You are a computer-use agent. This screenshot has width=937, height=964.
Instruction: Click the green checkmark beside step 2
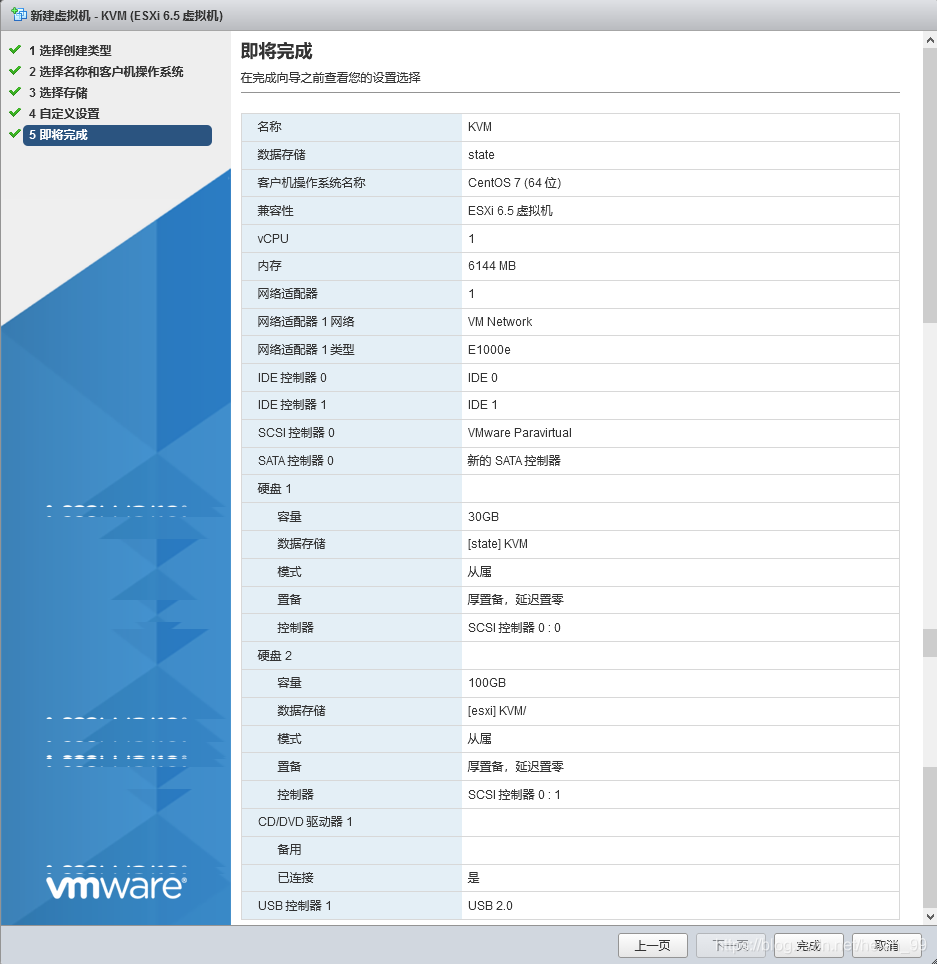[15, 71]
